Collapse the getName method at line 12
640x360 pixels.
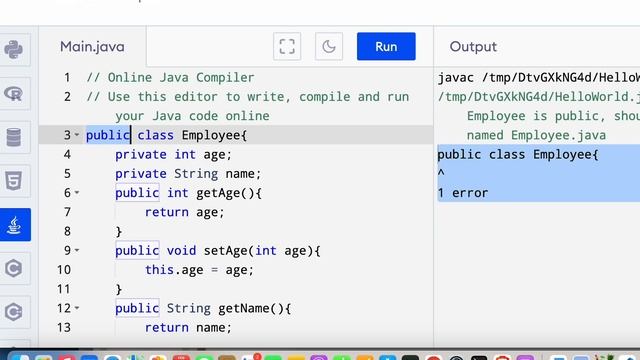pos(77,308)
